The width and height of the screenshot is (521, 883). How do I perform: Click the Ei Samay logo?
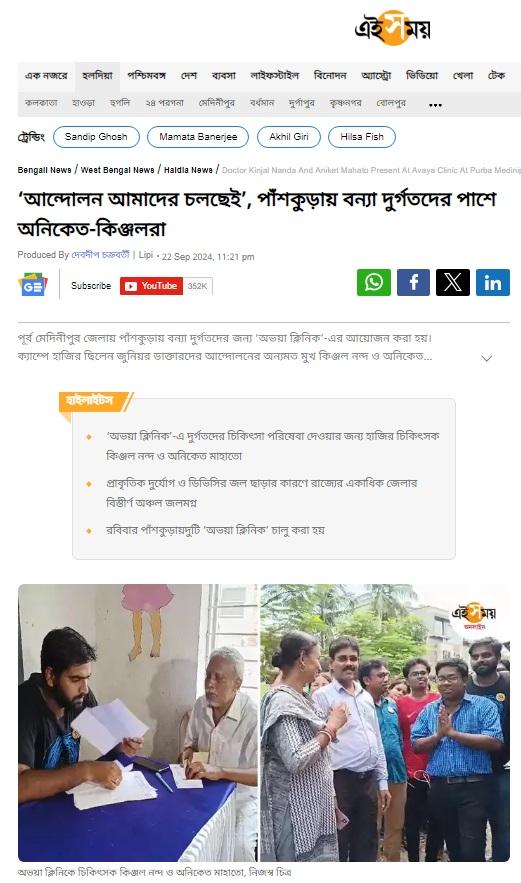tap(393, 28)
